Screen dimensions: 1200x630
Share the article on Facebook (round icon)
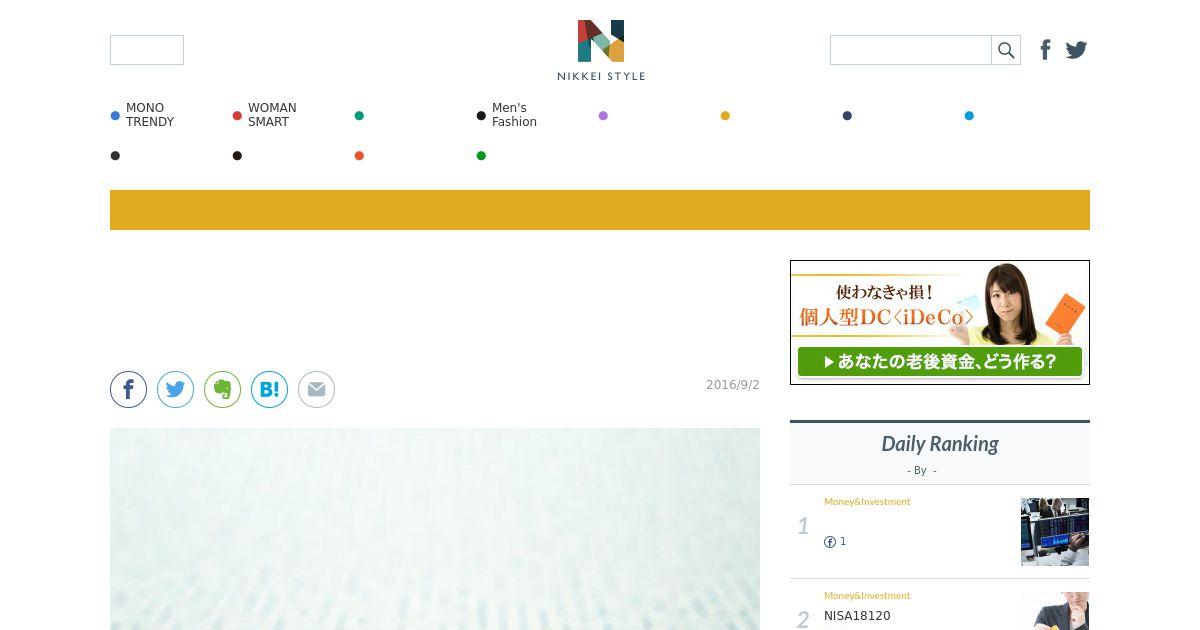coord(128,390)
